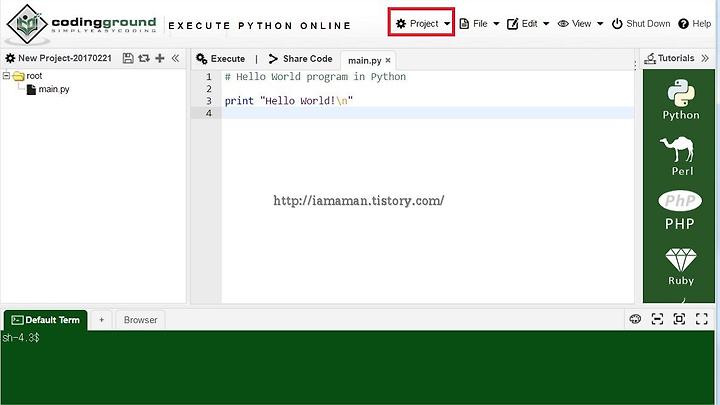
Task: Click the terminal minimize-frame icon
Action: pyautogui.click(x=658, y=319)
